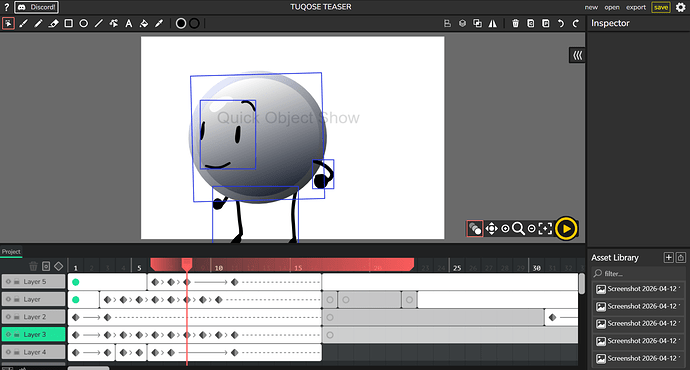Viewport: 690px width, 370px height.
Task: Click open in top menu
Action: (612, 7)
